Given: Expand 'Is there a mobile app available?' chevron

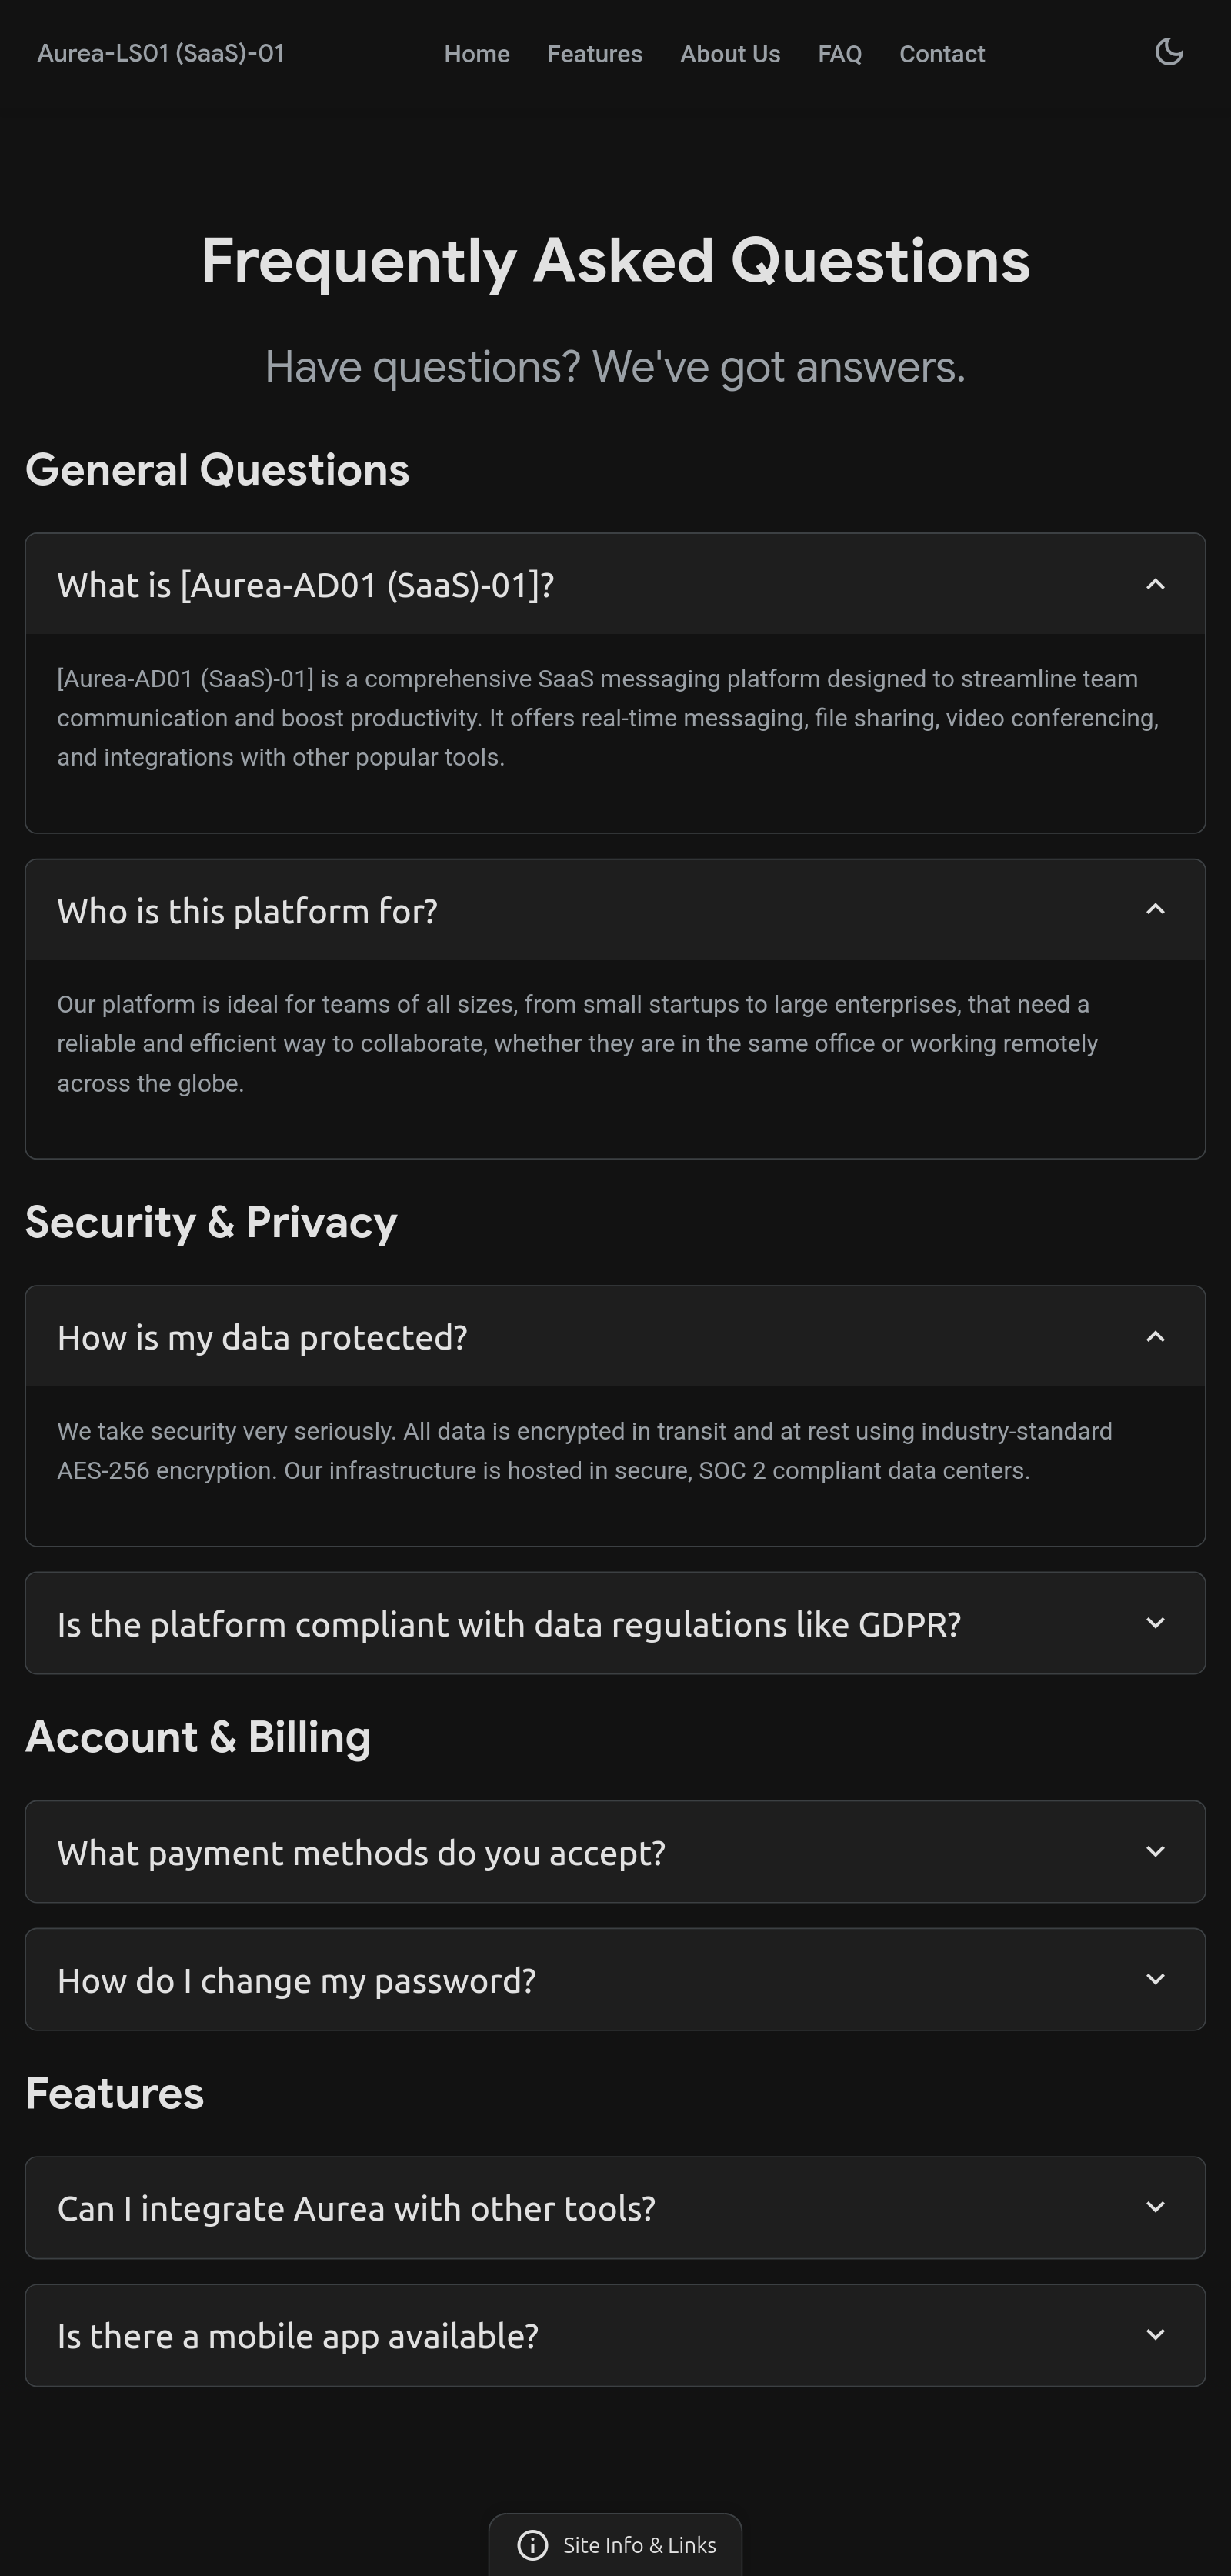Looking at the screenshot, I should coord(1155,2335).
